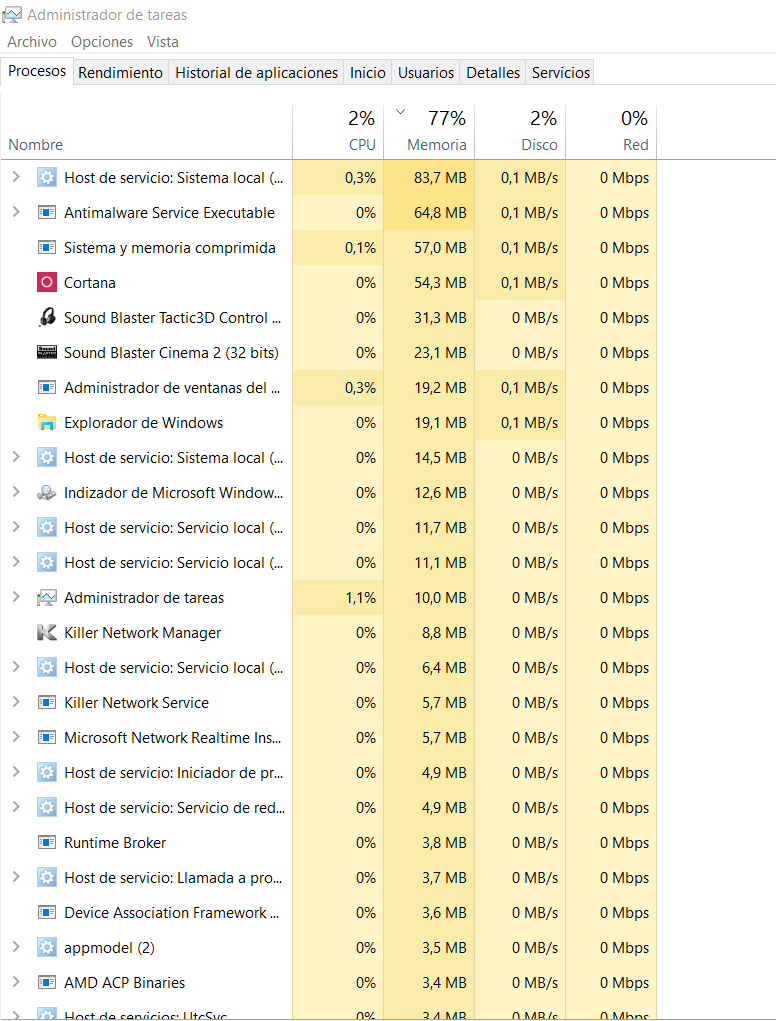The height and width of the screenshot is (1021, 776).
Task: Open the Historial de aplicaciones tab
Action: click(x=256, y=72)
